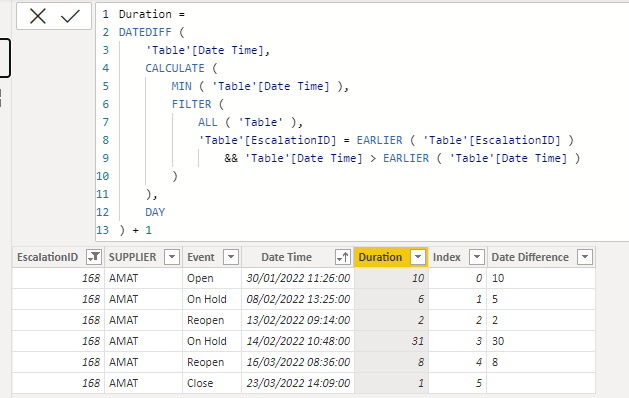Cancel the formula with the X icon

tap(38, 16)
